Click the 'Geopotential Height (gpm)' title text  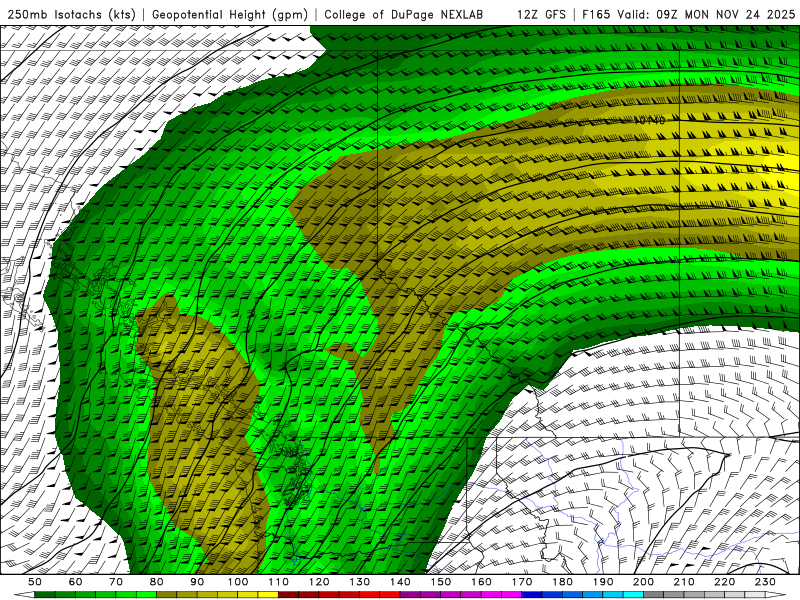click(230, 14)
